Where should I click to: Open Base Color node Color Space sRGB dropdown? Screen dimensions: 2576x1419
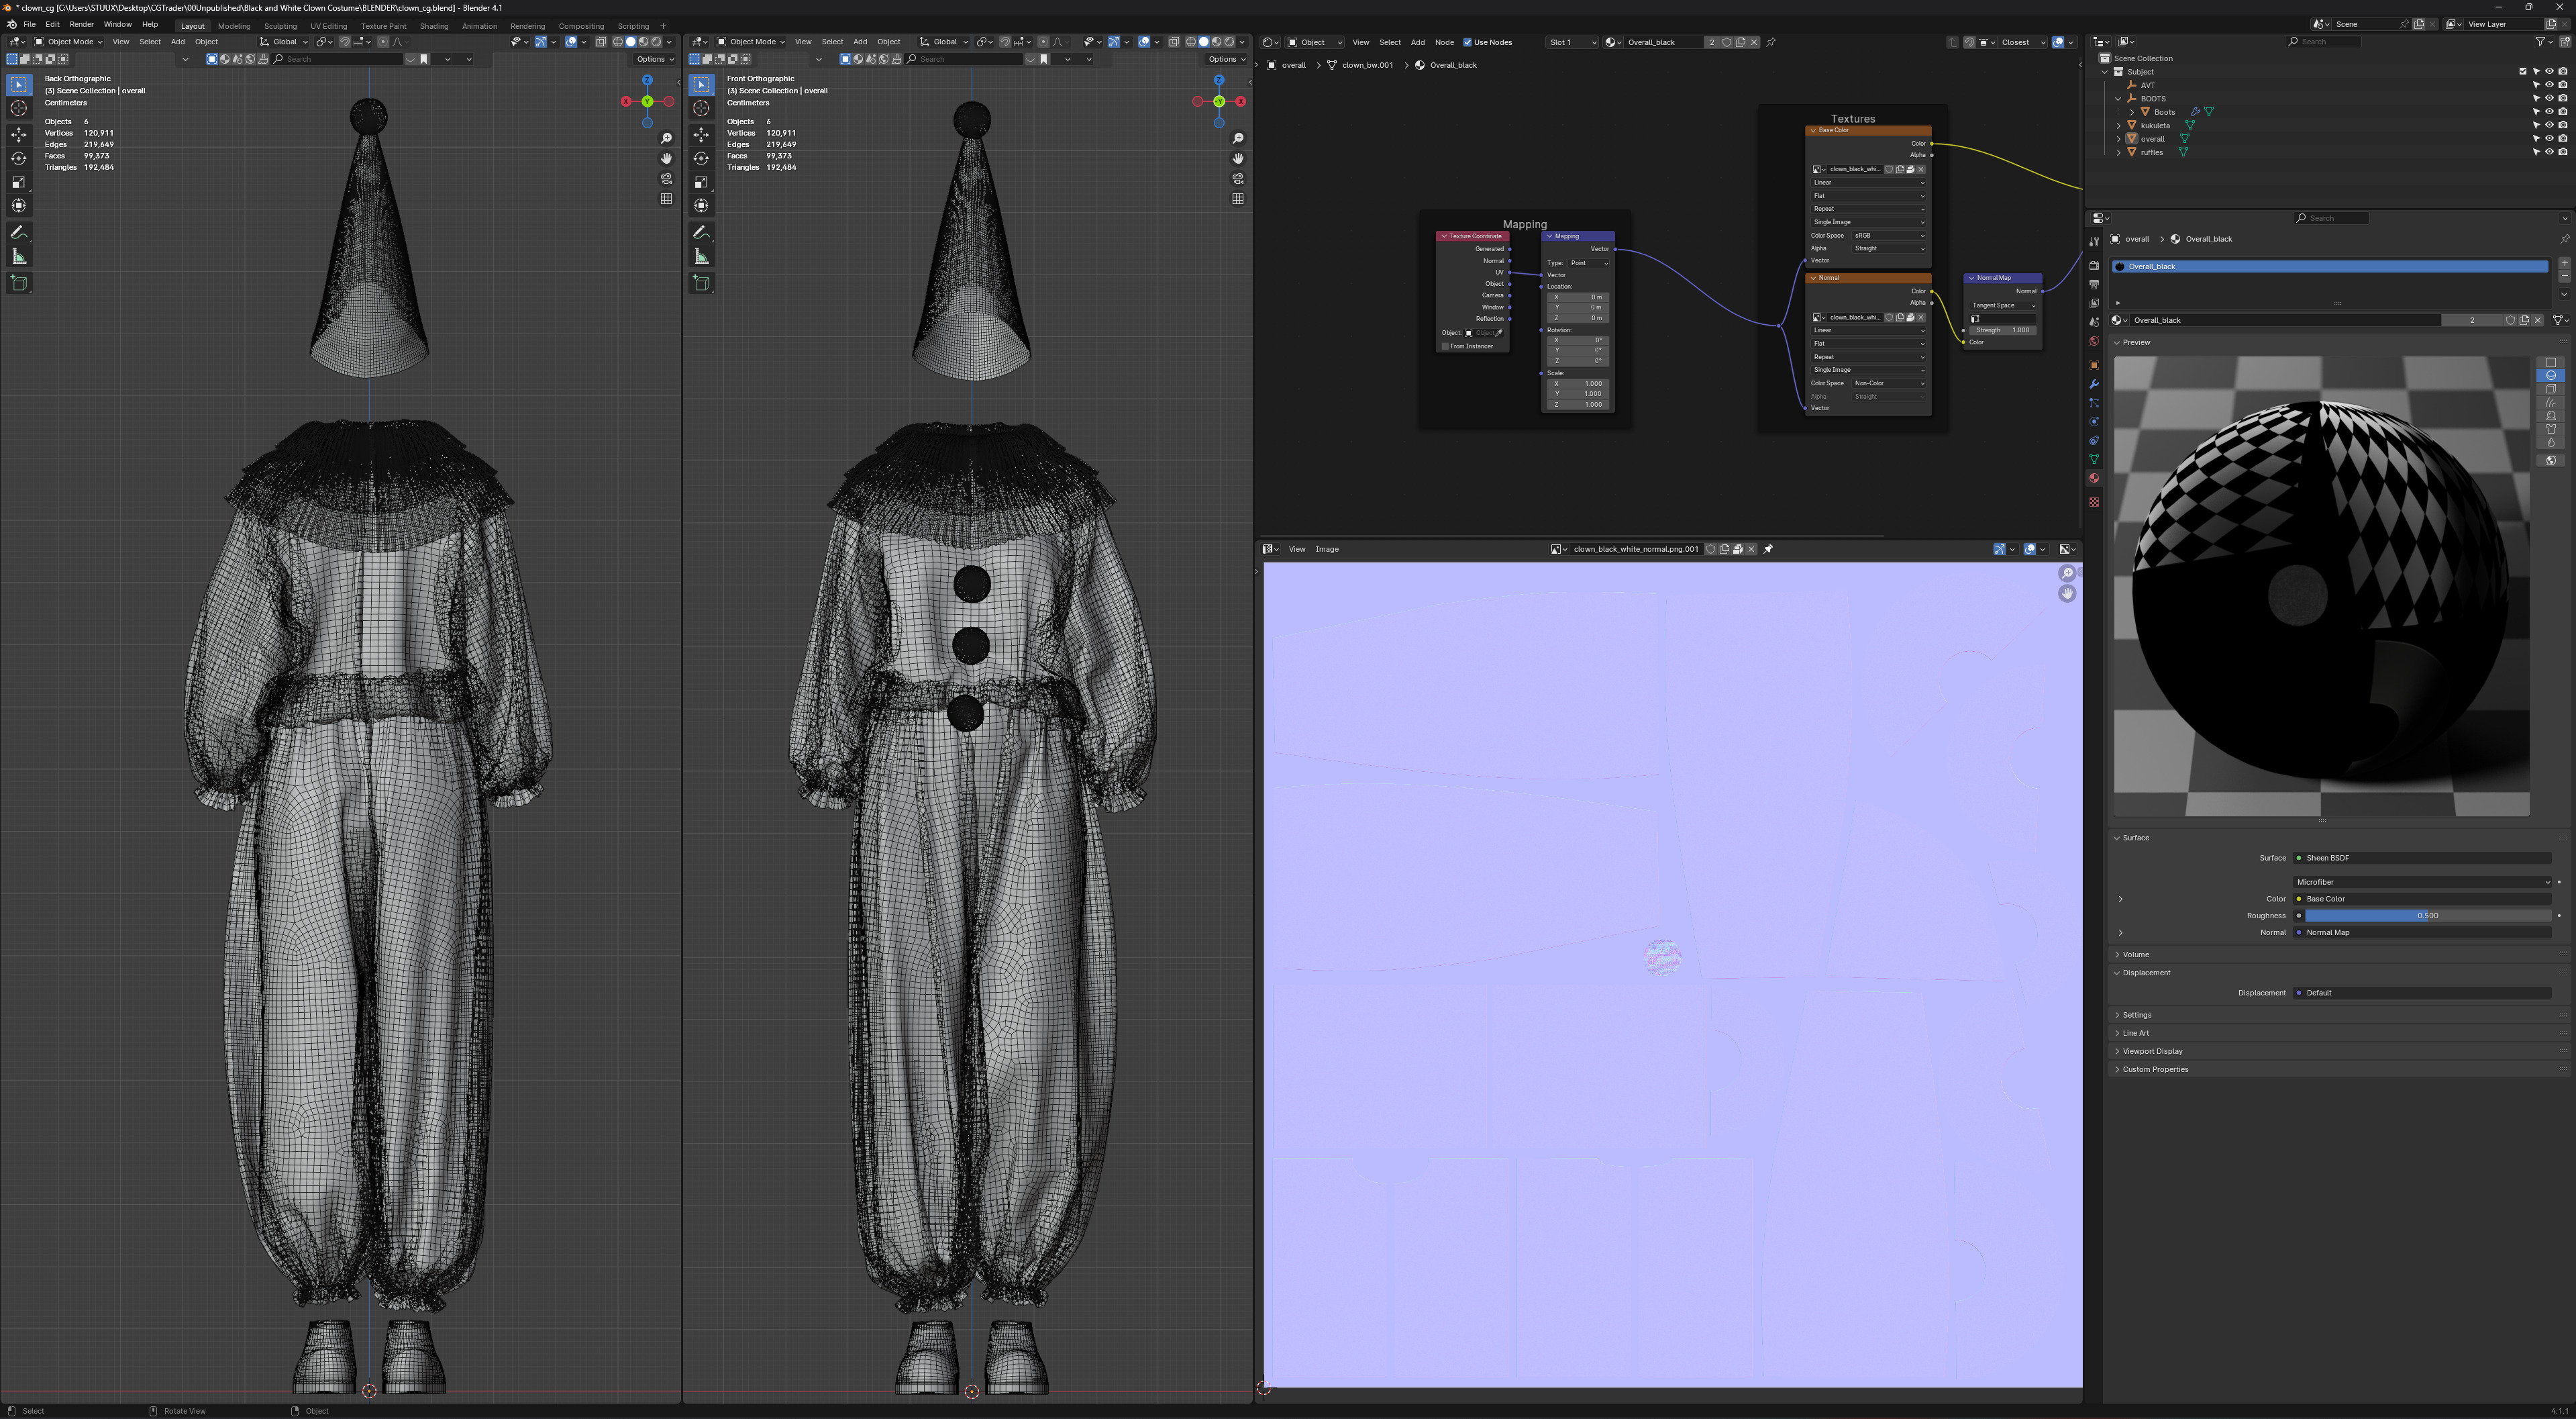(x=1888, y=236)
